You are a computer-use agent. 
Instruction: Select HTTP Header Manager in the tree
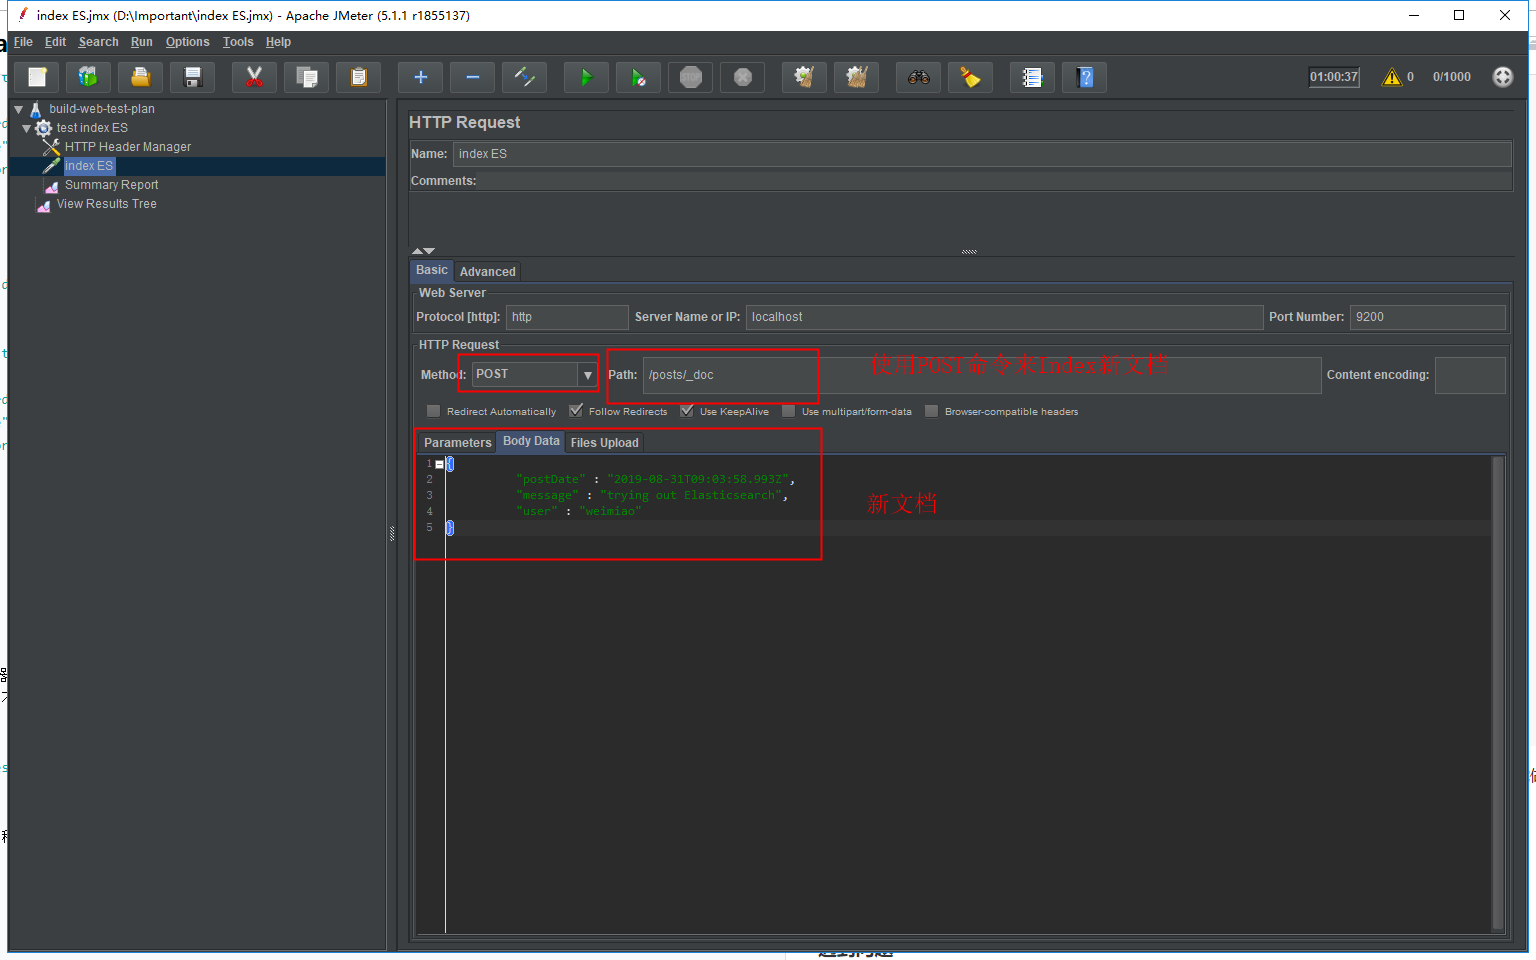[x=128, y=147]
